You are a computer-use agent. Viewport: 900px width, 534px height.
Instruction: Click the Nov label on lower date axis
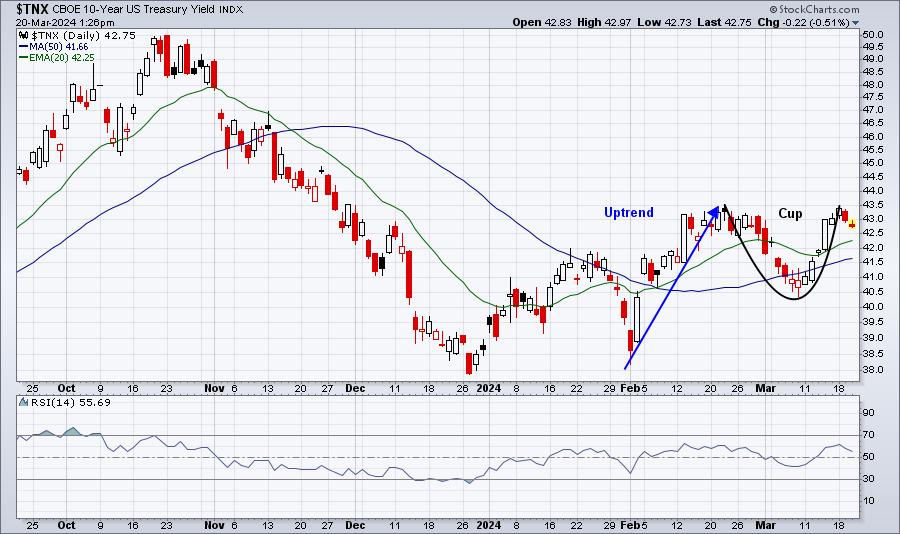click(x=214, y=525)
